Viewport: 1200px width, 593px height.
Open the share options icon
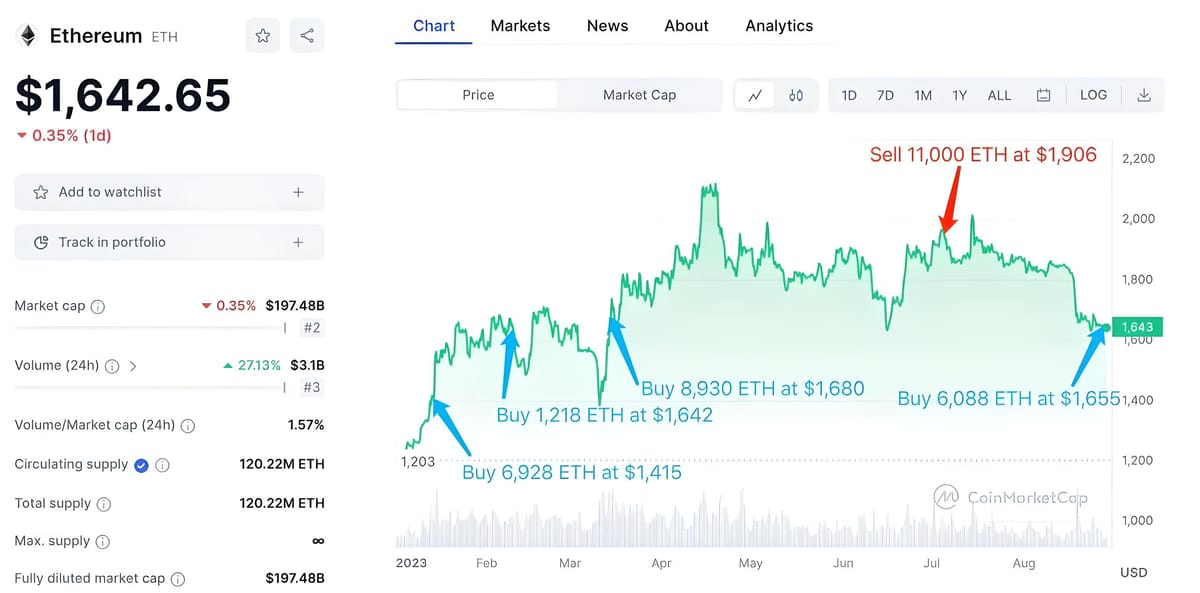click(x=306, y=35)
